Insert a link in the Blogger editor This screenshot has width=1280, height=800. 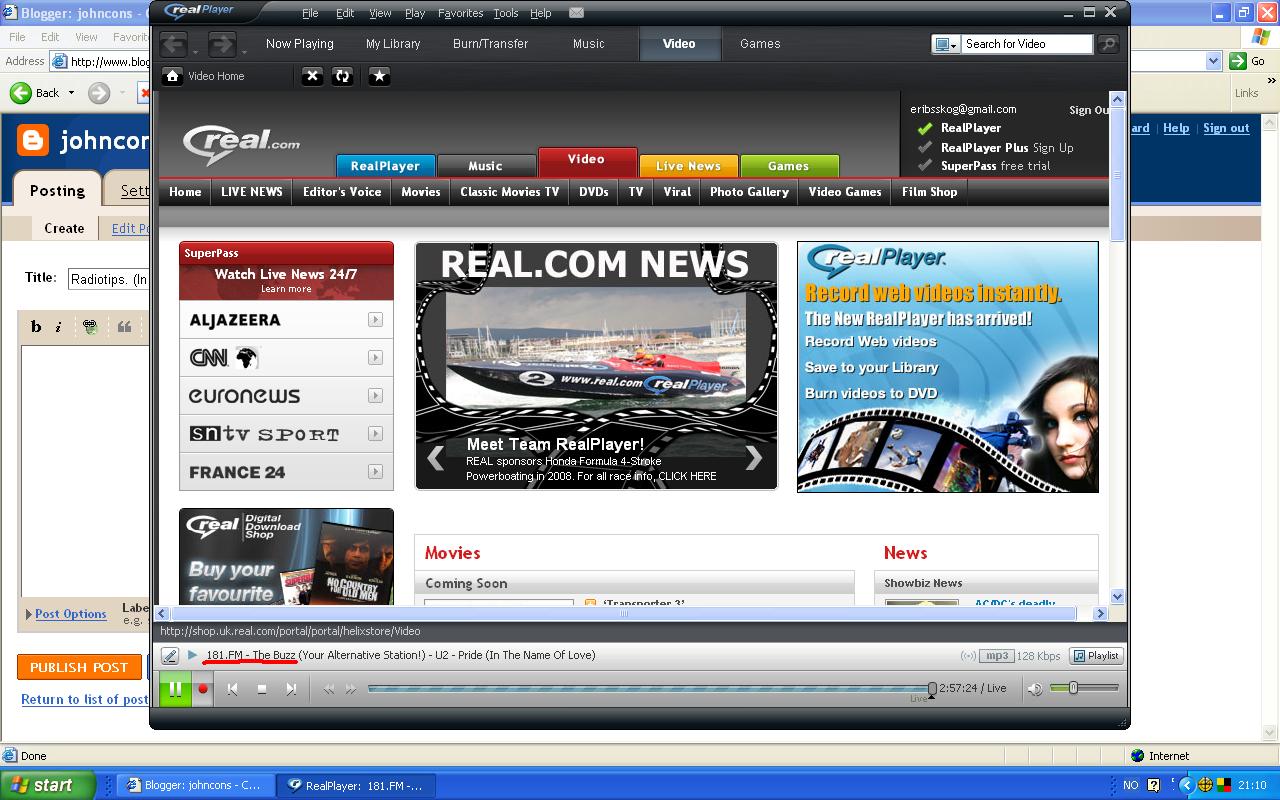coord(90,326)
